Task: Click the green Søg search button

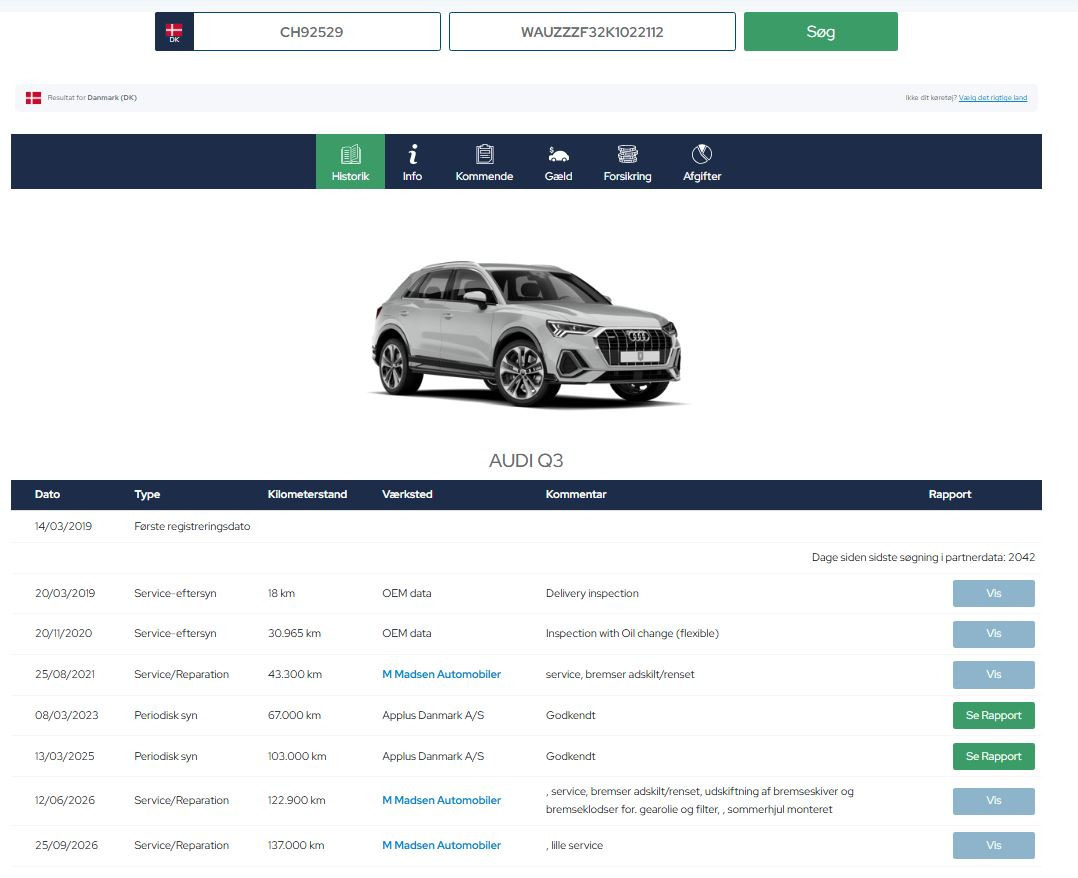Action: coord(820,32)
